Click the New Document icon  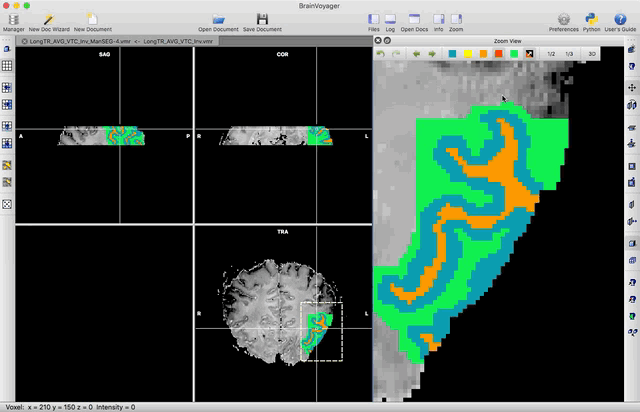tap(92, 19)
